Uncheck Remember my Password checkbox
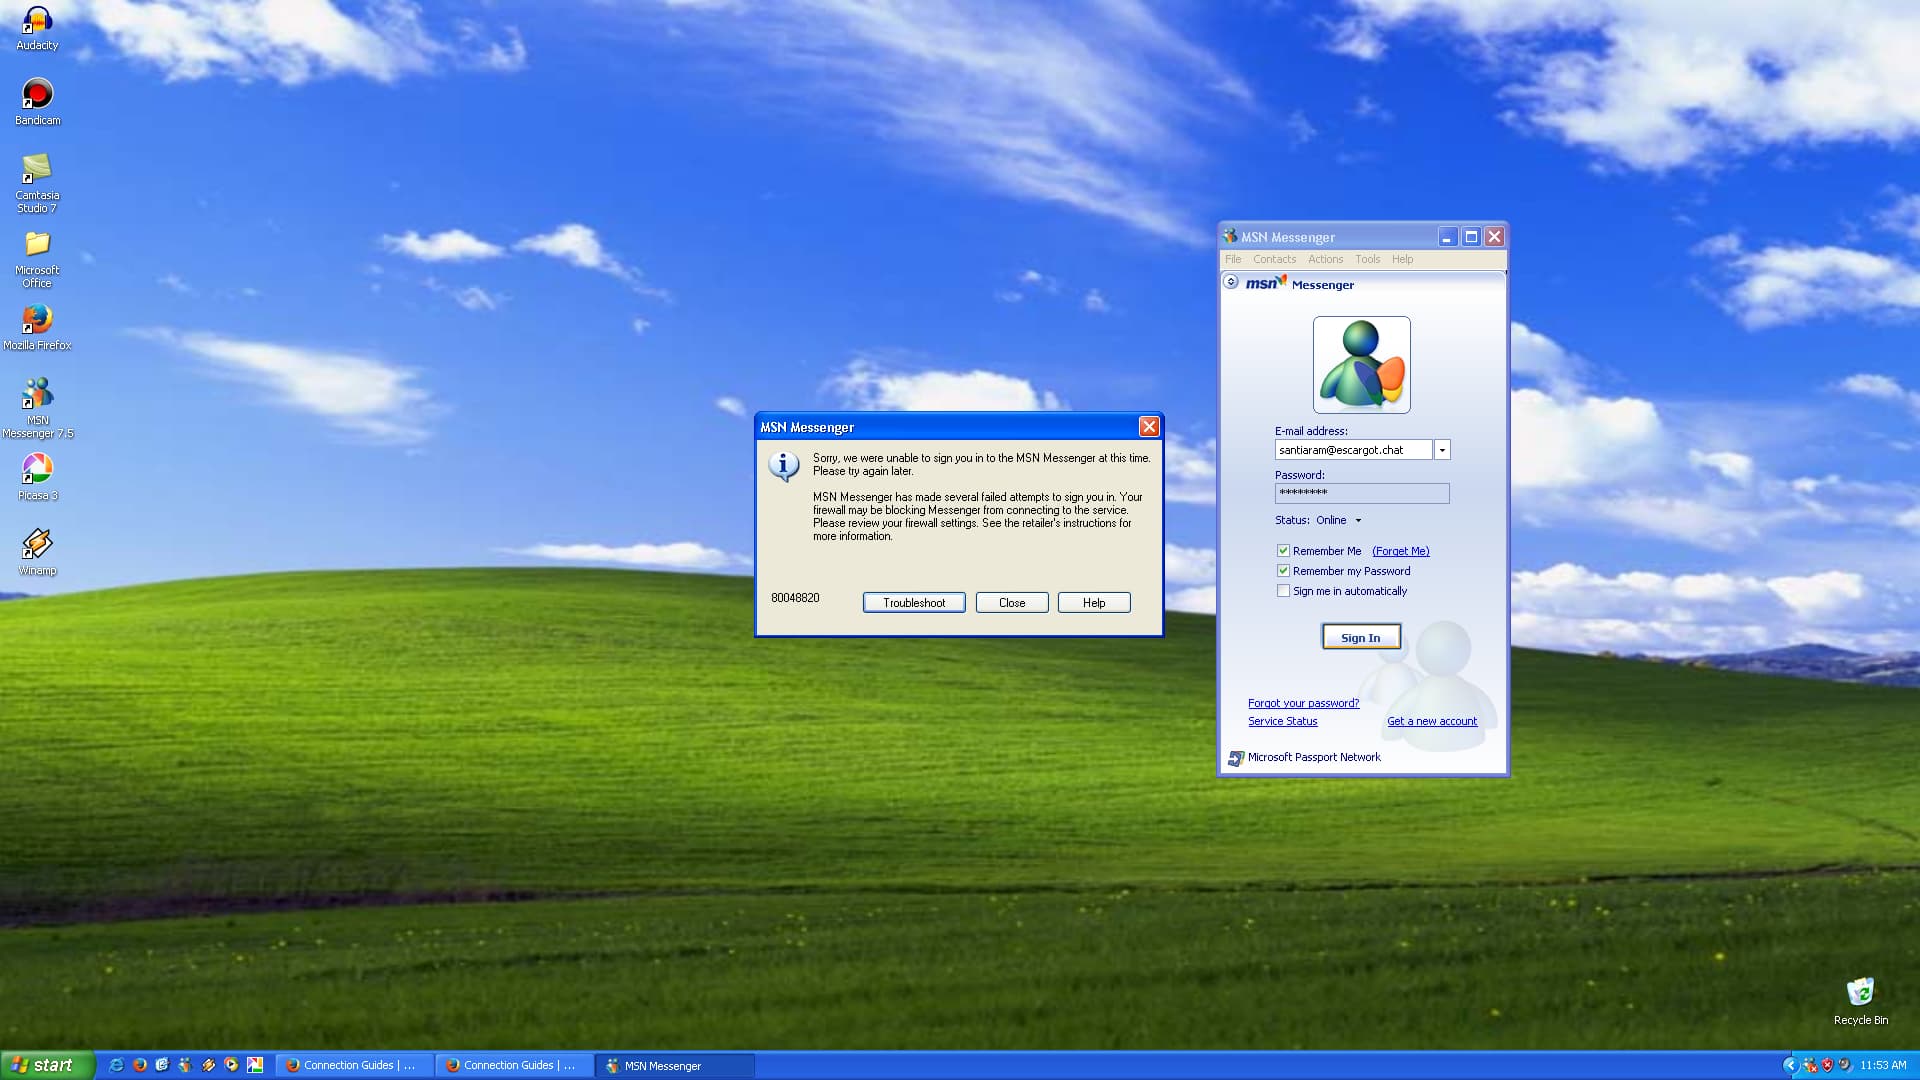The width and height of the screenshot is (1920, 1080). click(1283, 571)
